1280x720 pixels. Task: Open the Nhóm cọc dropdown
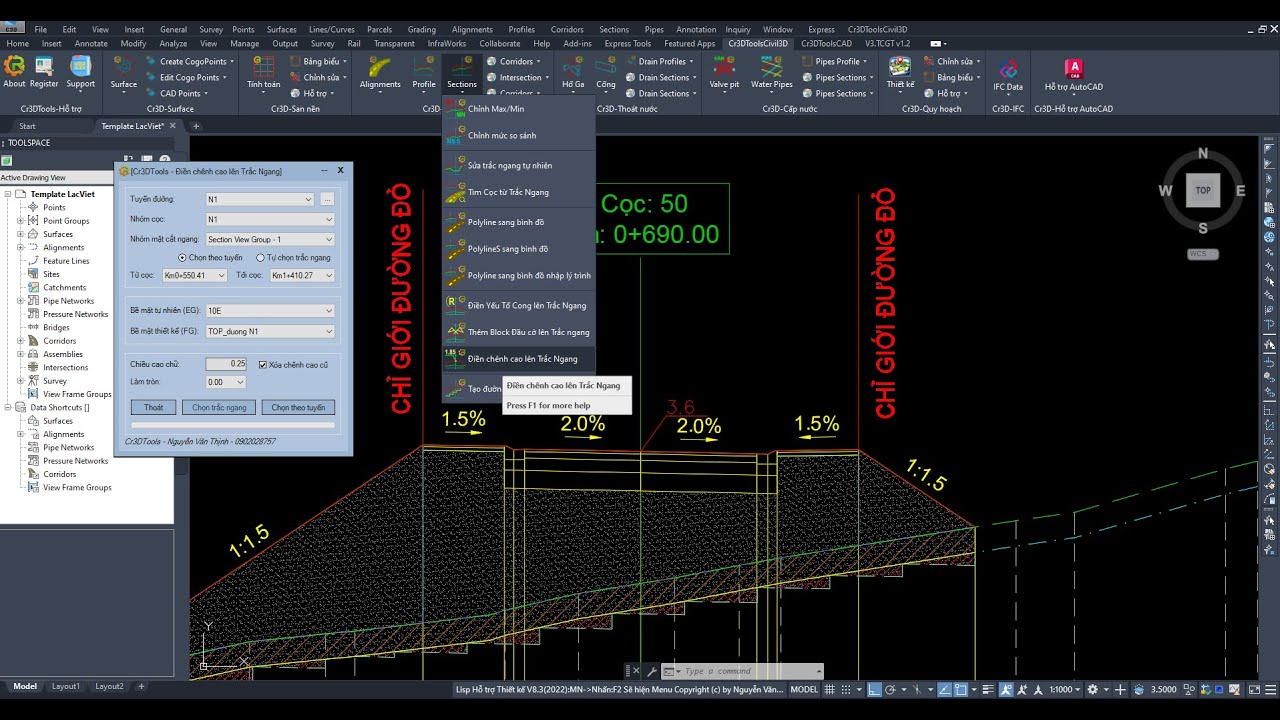[x=270, y=219]
